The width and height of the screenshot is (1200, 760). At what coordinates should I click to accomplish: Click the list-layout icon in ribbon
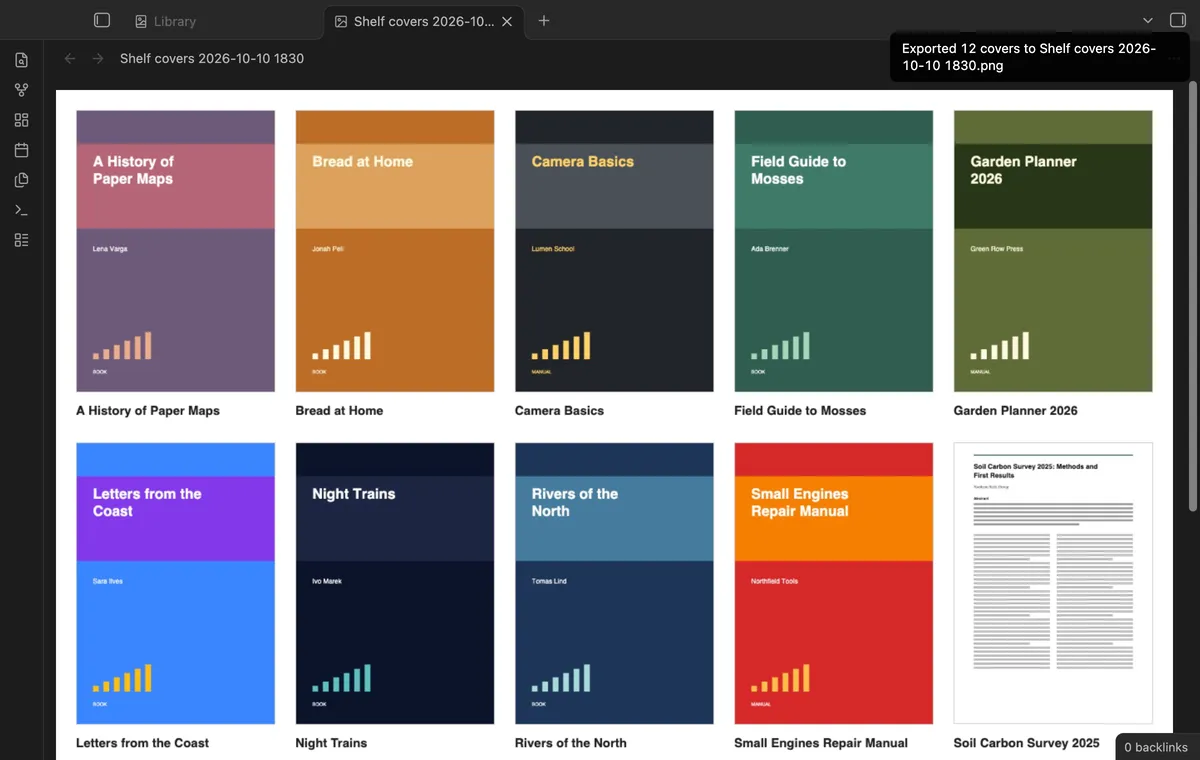point(21,240)
